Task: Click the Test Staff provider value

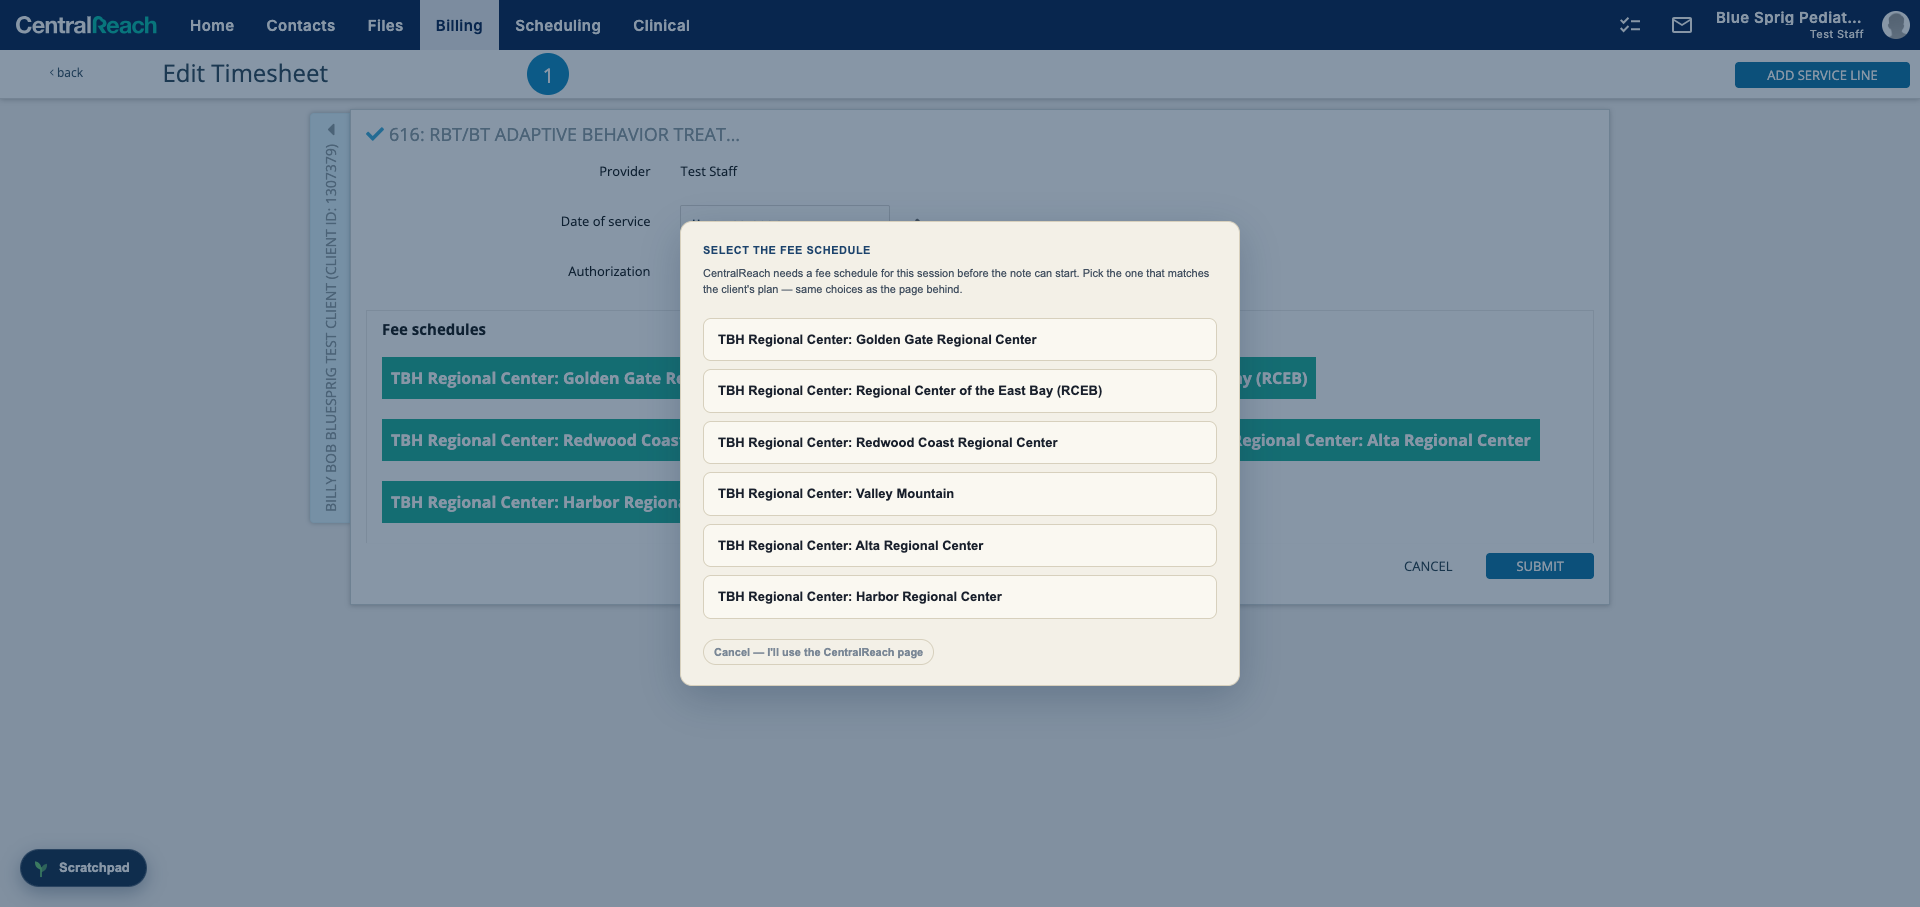Action: click(x=709, y=171)
